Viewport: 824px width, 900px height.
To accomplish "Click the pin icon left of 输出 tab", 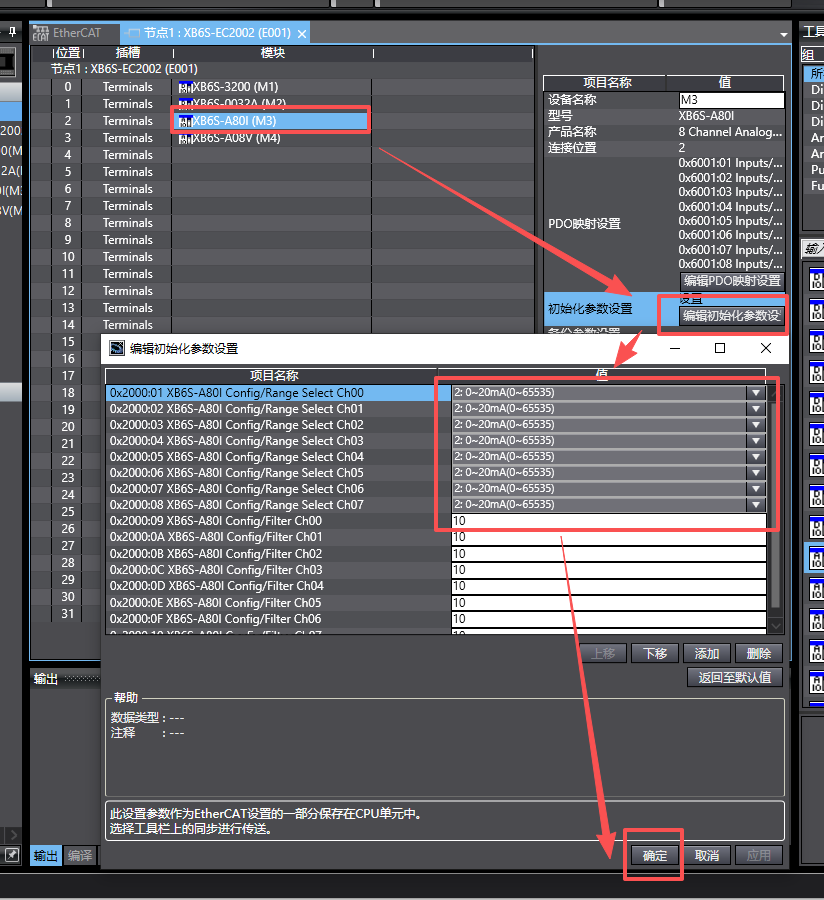I will pyautogui.click(x=12, y=855).
